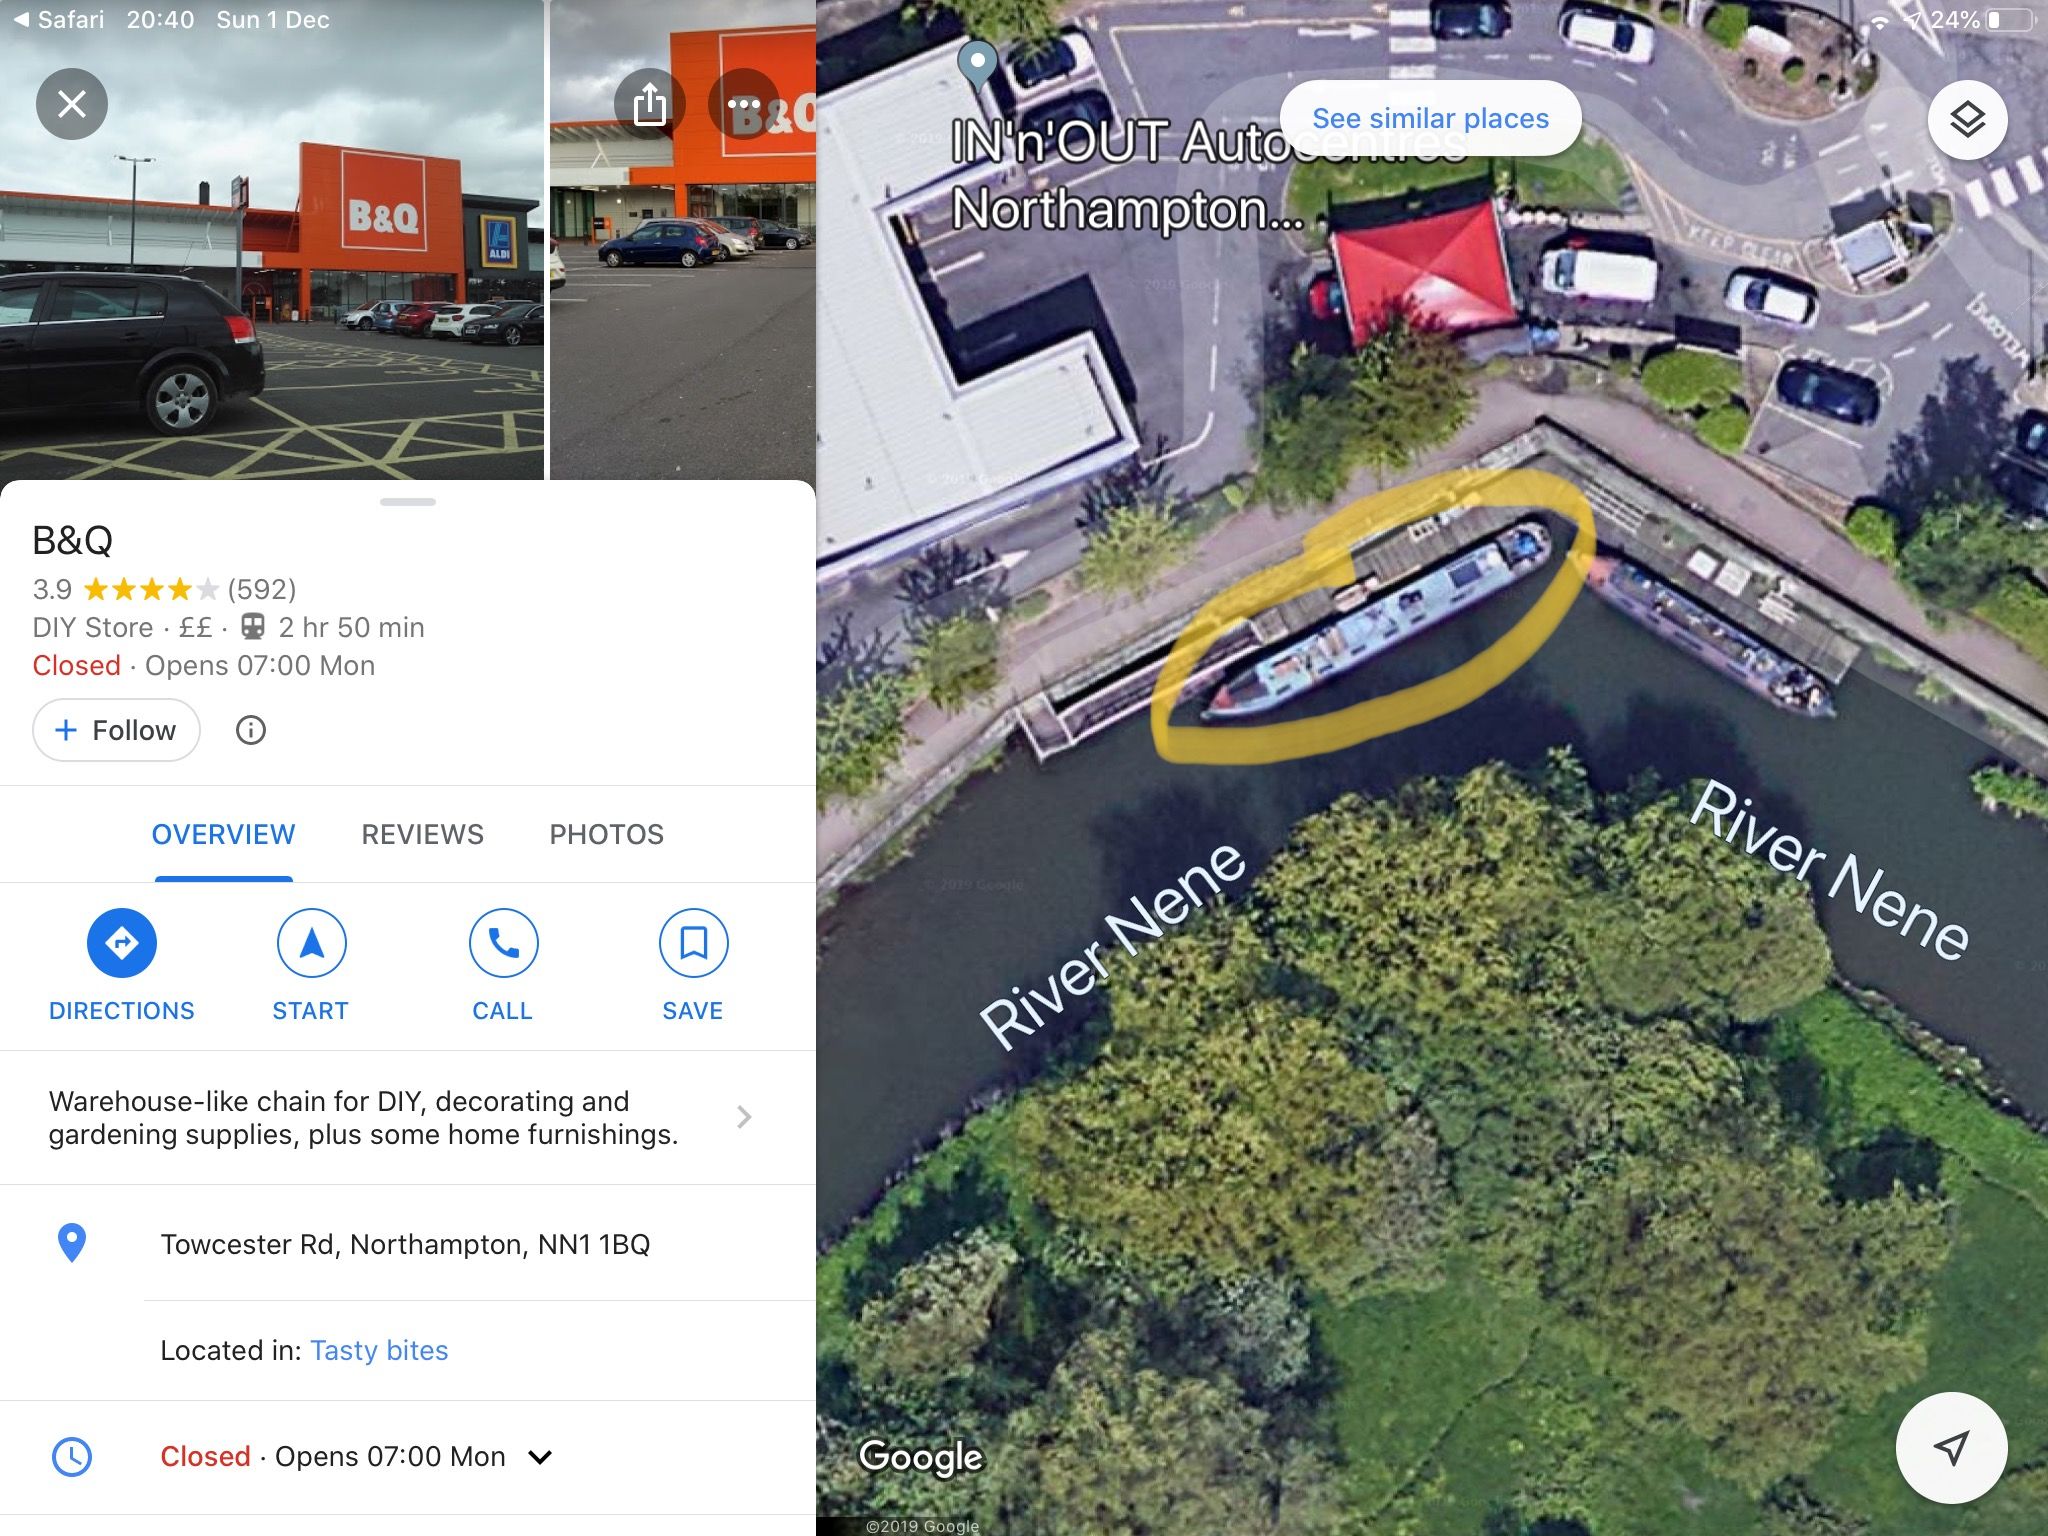Open the Tasty bites link
This screenshot has width=2048, height=1536.
[x=379, y=1350]
